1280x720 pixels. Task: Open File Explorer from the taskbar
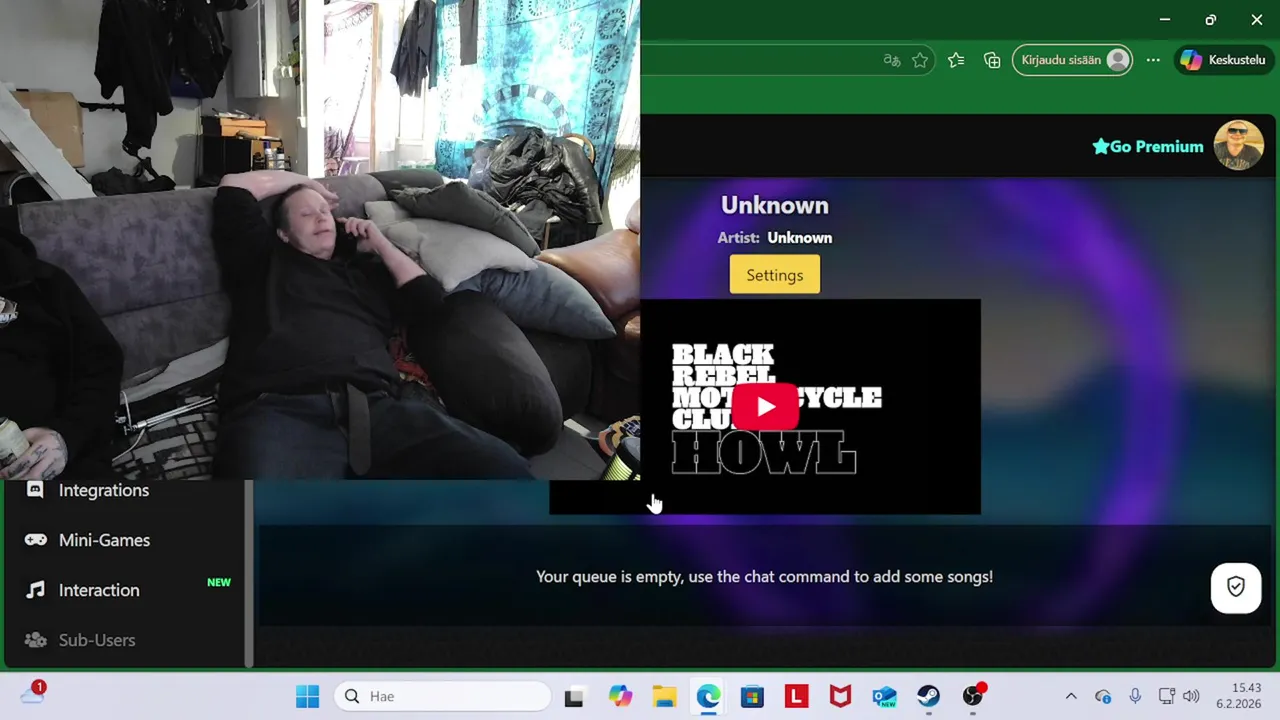pyautogui.click(x=664, y=696)
